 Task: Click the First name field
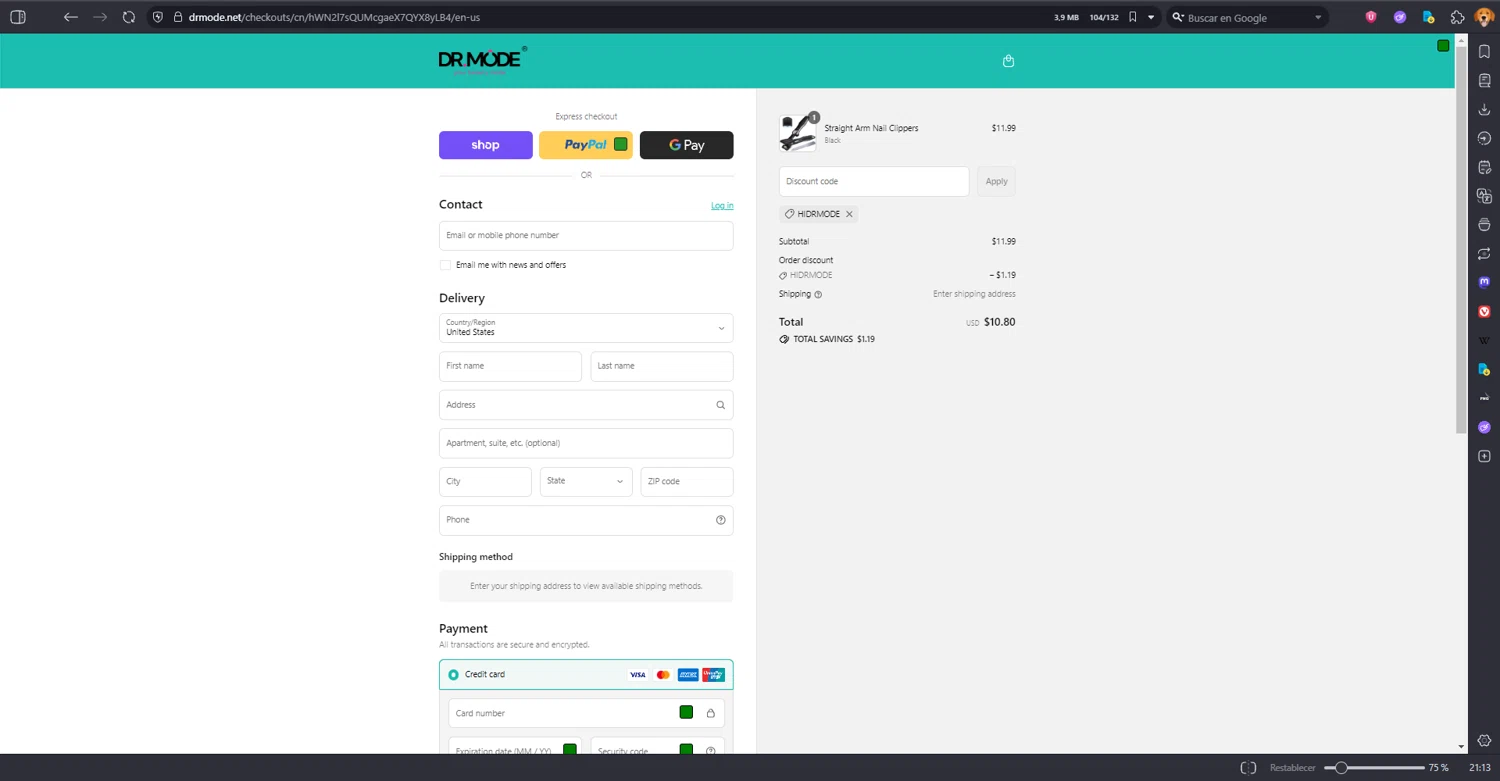(x=510, y=366)
